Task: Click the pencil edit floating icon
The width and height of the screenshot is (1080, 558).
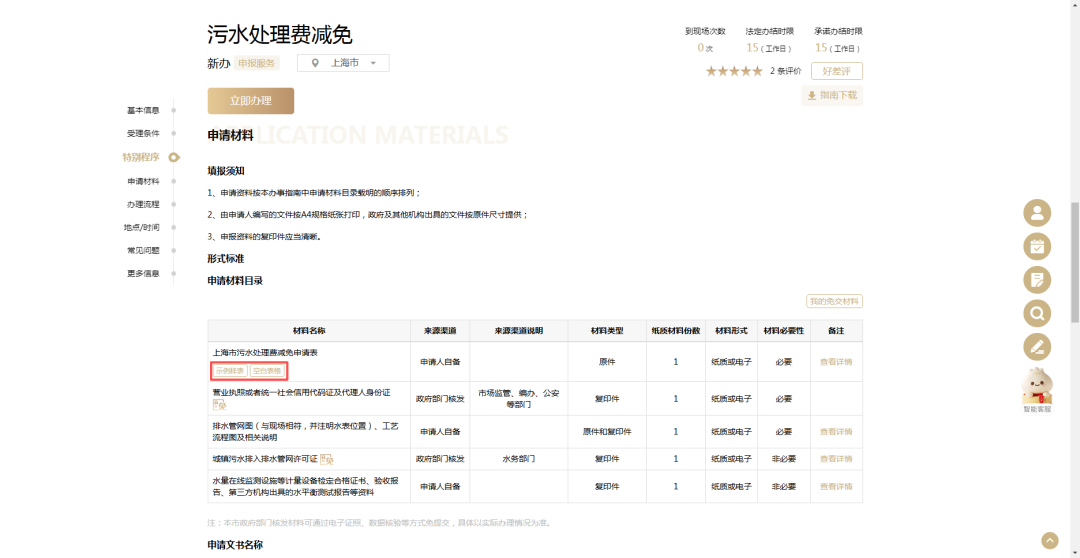Action: 1037,347
